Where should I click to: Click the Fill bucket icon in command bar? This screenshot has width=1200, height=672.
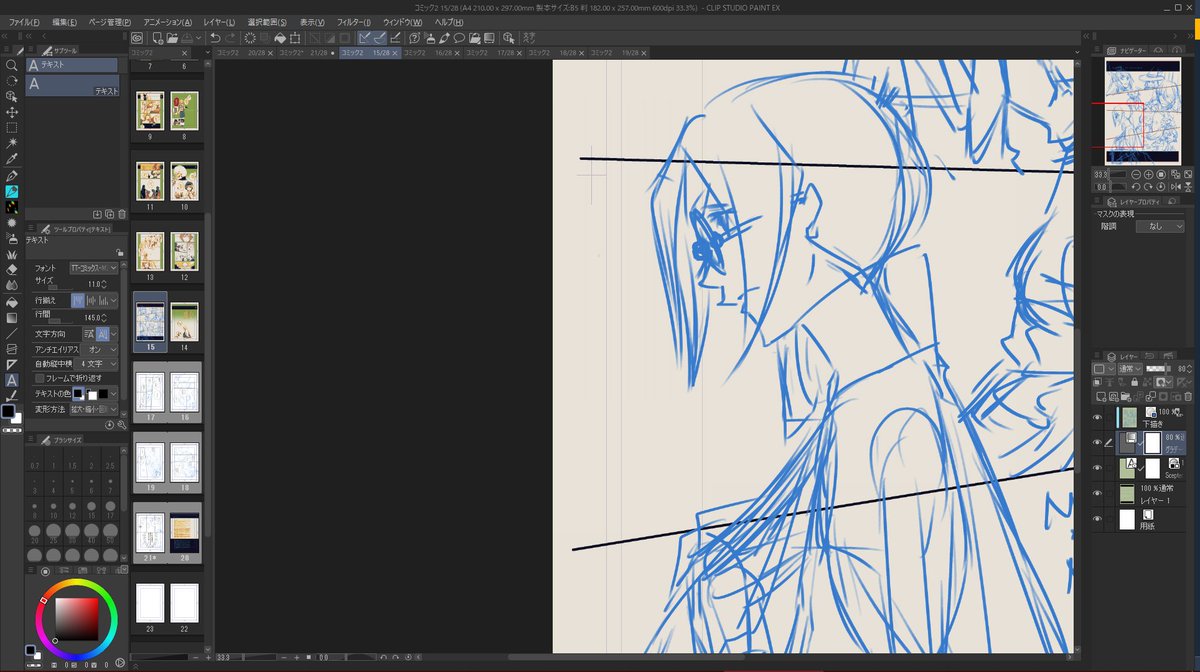(281, 38)
